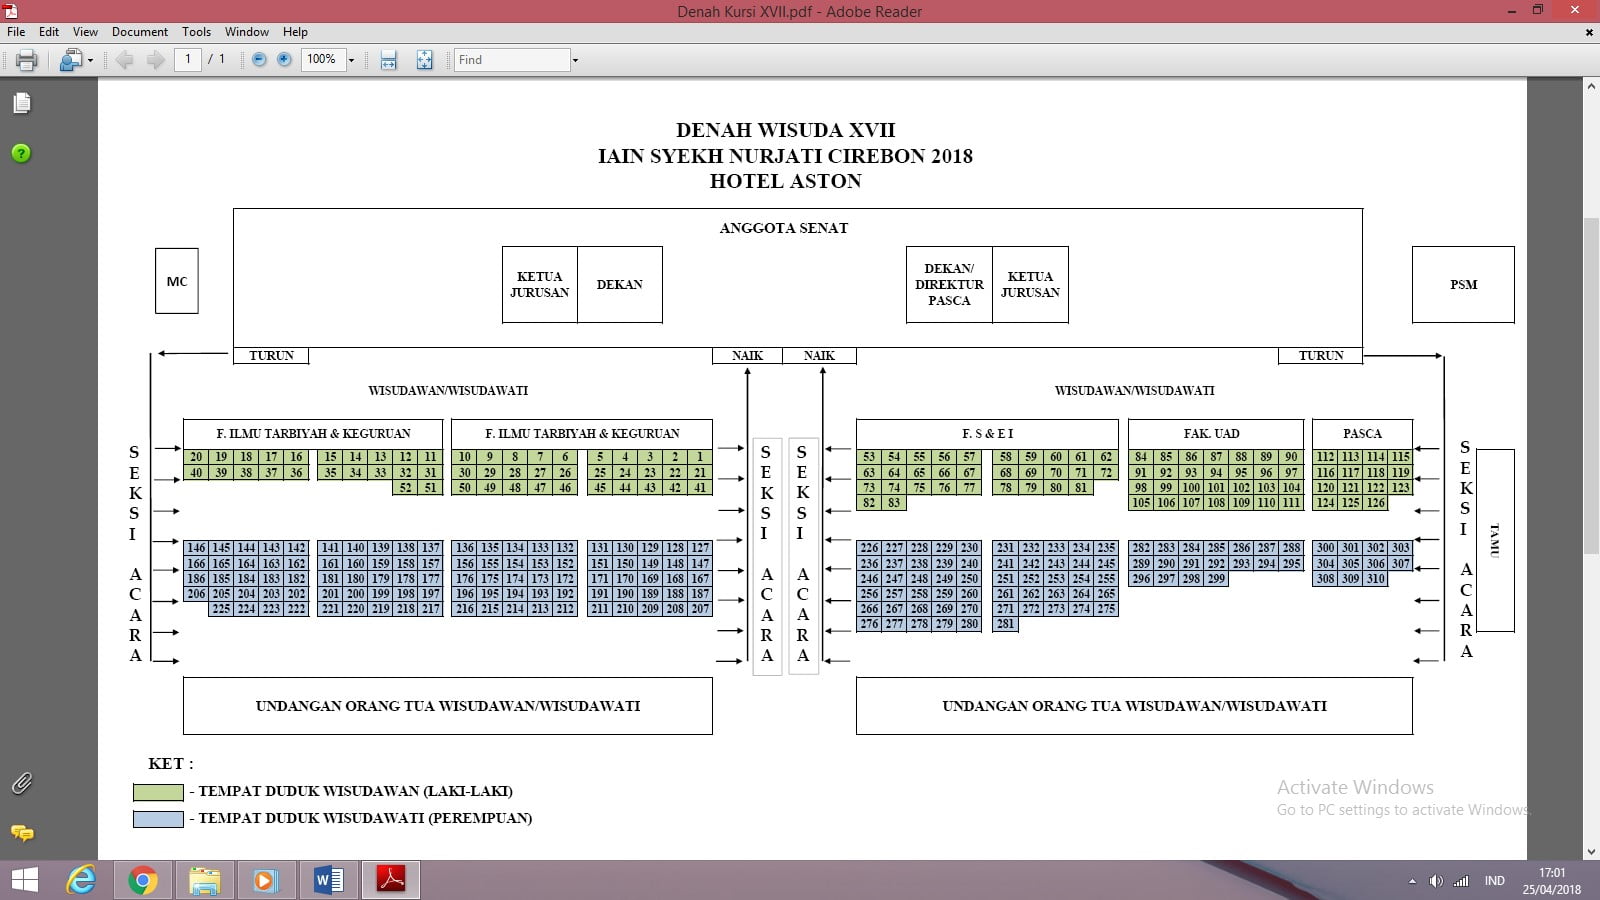Open the Tools menu
This screenshot has height=900, width=1600.
pos(196,32)
